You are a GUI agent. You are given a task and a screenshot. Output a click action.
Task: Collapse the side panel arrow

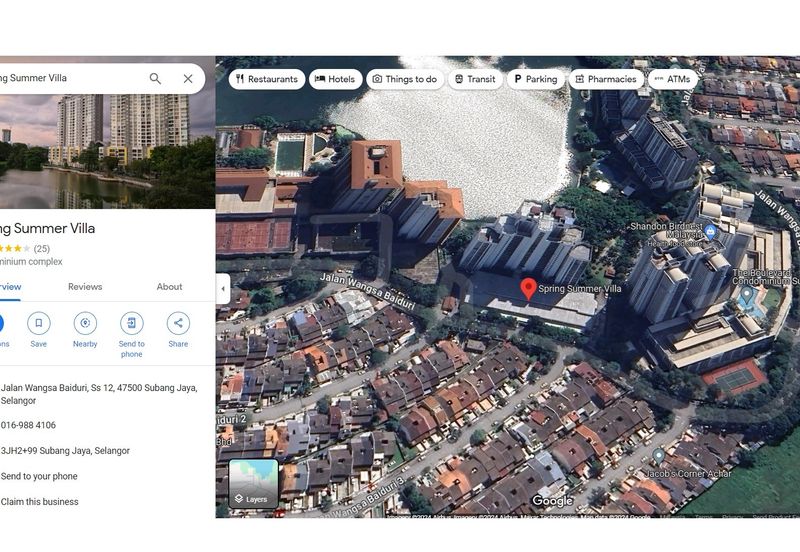coord(222,289)
